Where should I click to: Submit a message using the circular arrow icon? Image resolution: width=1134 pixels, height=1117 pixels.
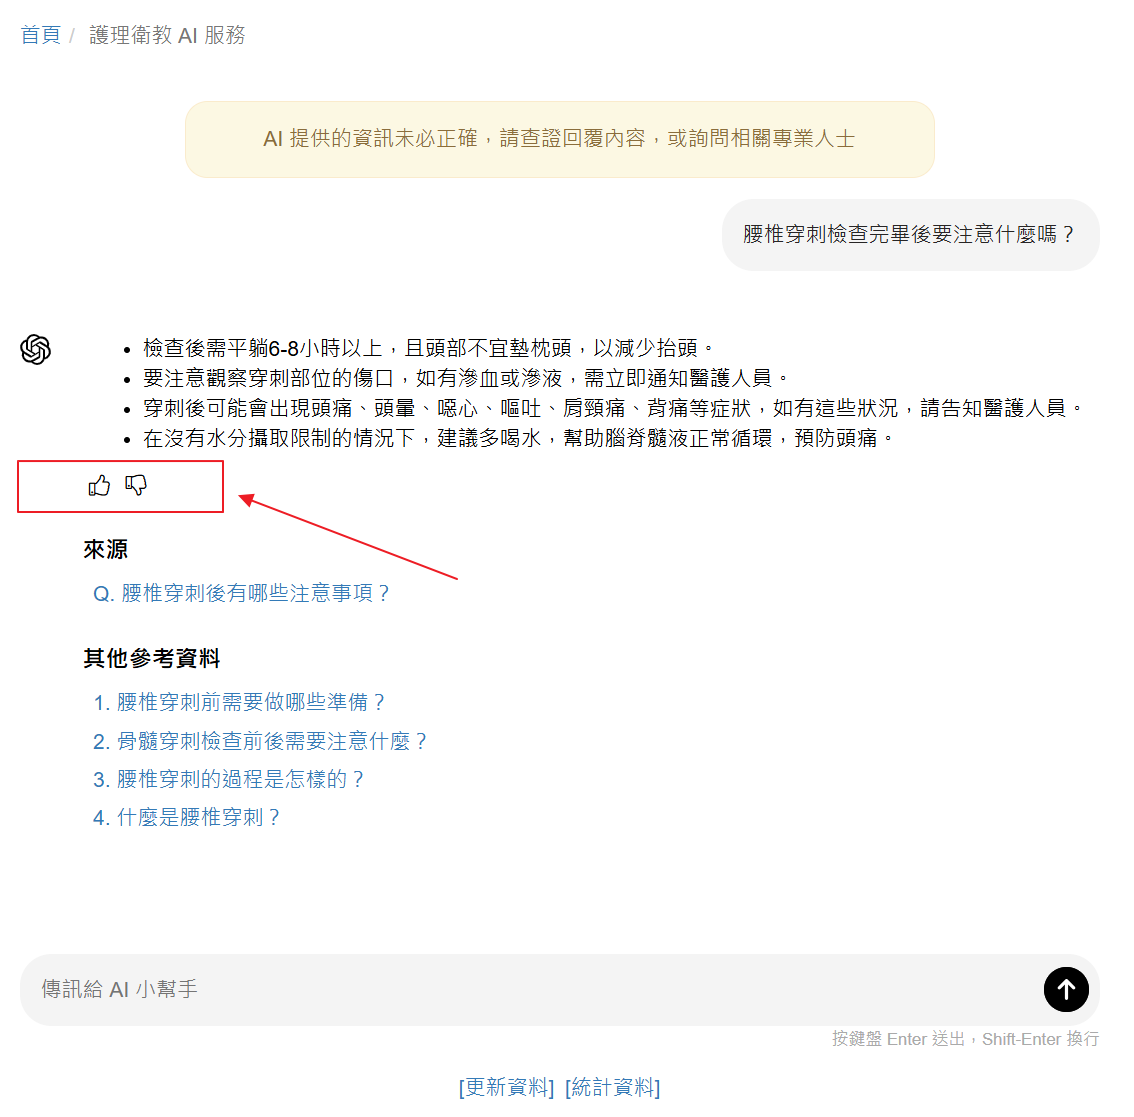1066,989
